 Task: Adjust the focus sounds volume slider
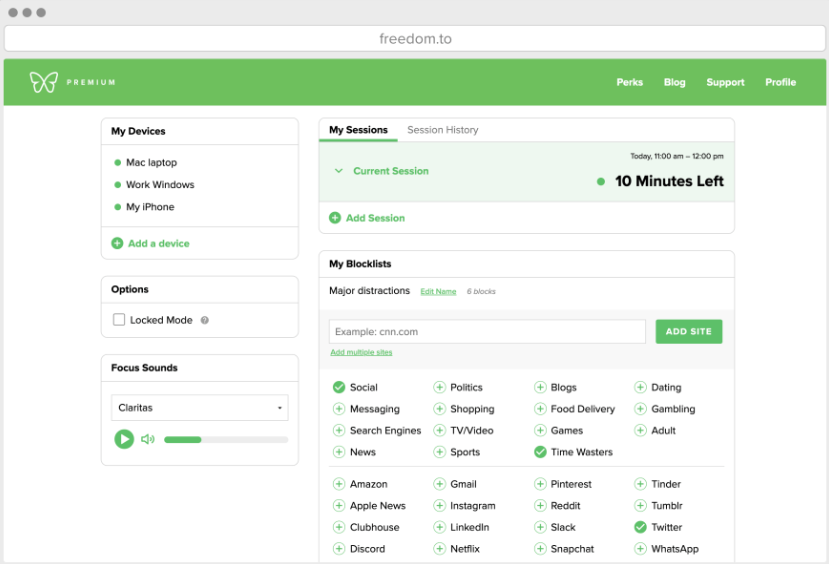pyautogui.click(x=226, y=439)
